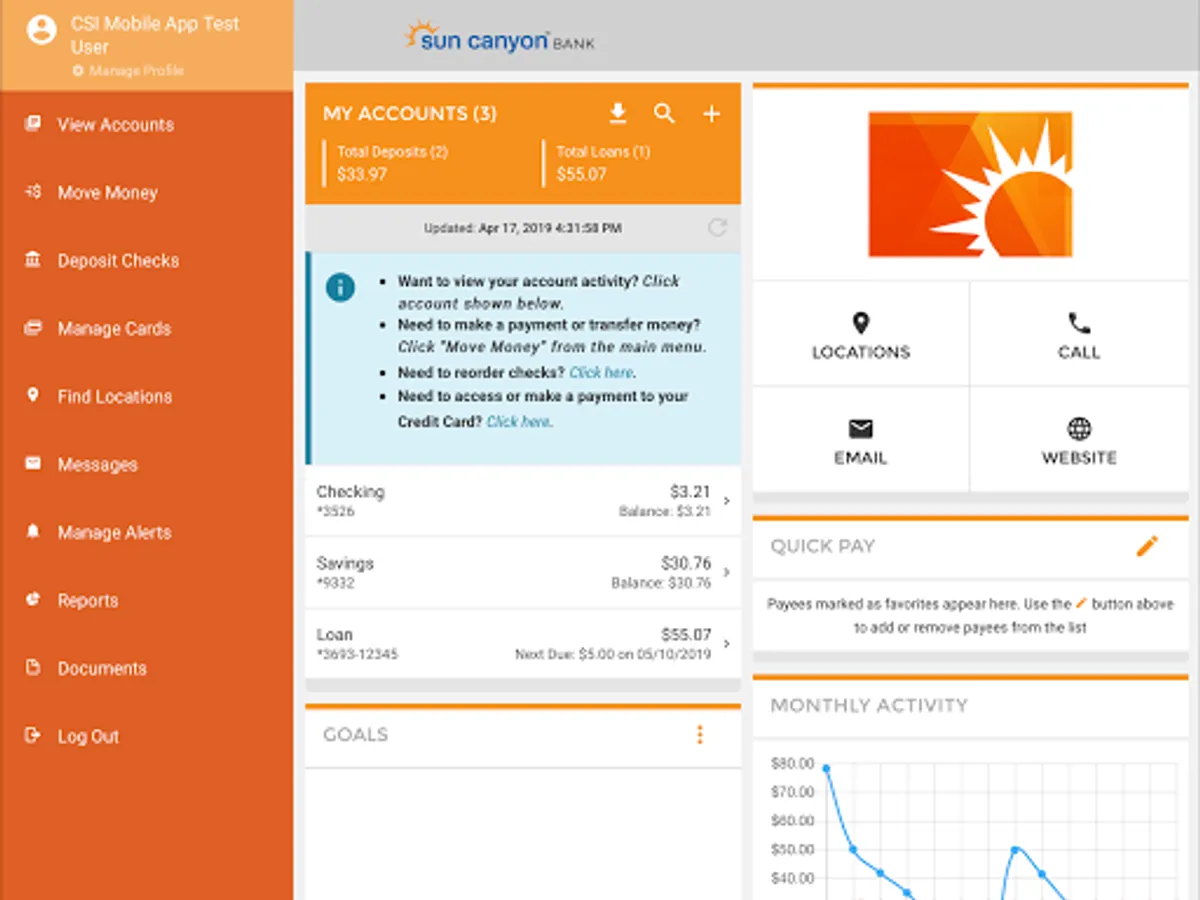The width and height of the screenshot is (1200, 900).
Task: Click the Documents file icon
Action: [33, 668]
